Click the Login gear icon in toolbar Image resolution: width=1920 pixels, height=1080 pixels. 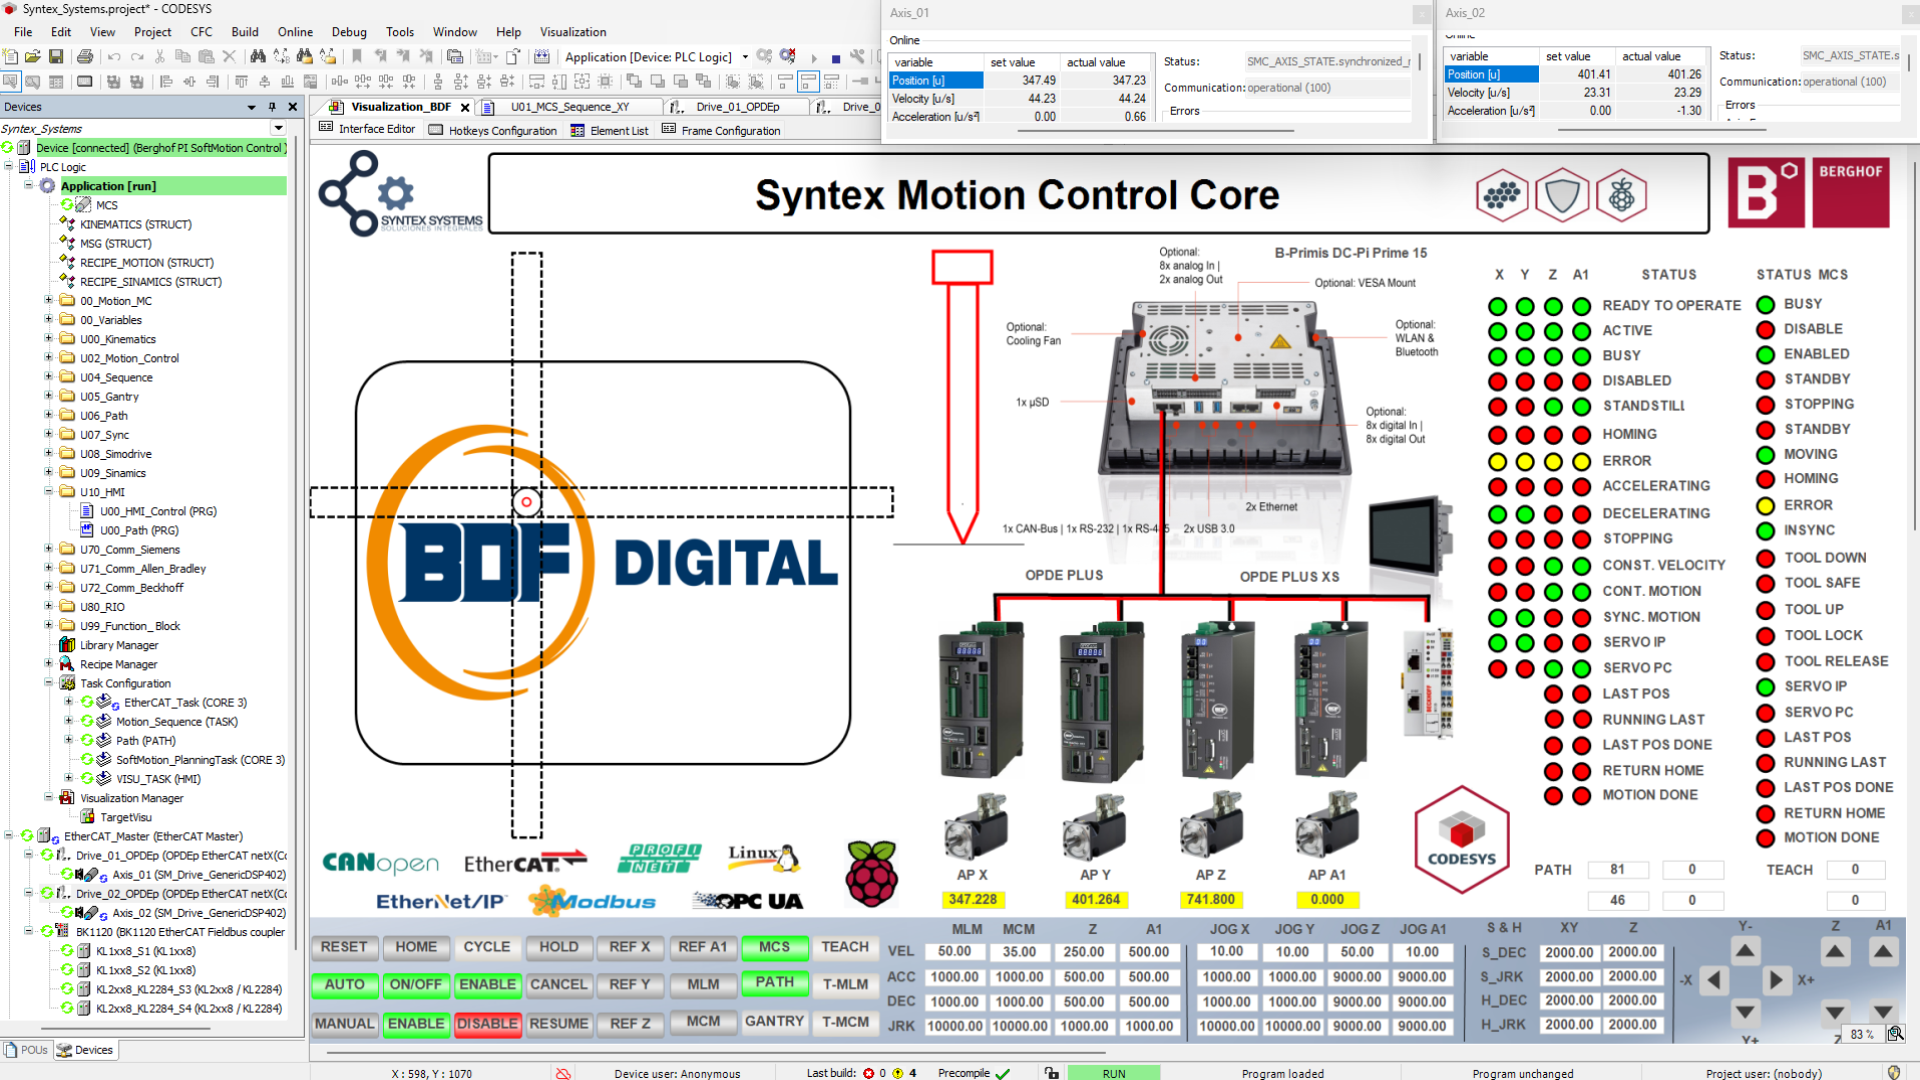tap(764, 57)
